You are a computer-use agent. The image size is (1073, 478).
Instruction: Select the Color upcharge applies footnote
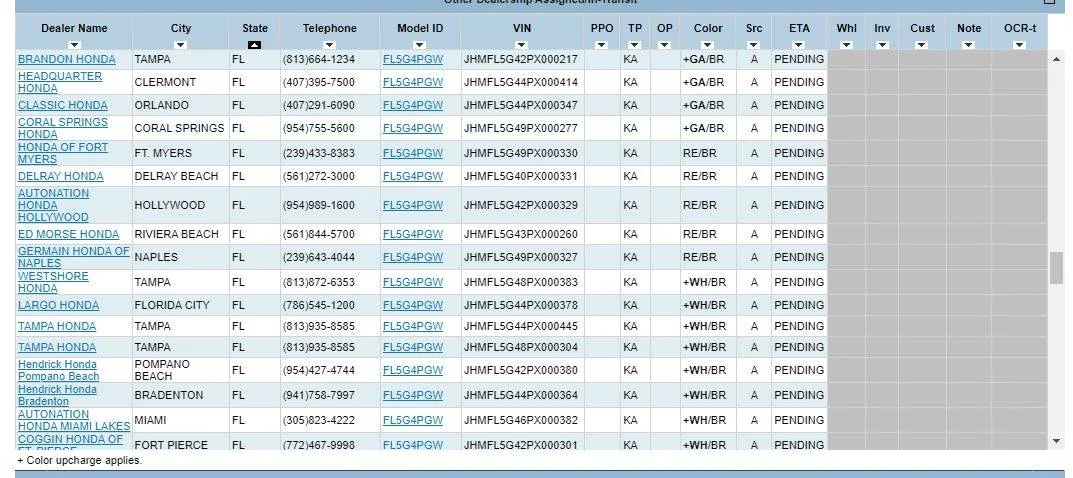tap(79, 460)
